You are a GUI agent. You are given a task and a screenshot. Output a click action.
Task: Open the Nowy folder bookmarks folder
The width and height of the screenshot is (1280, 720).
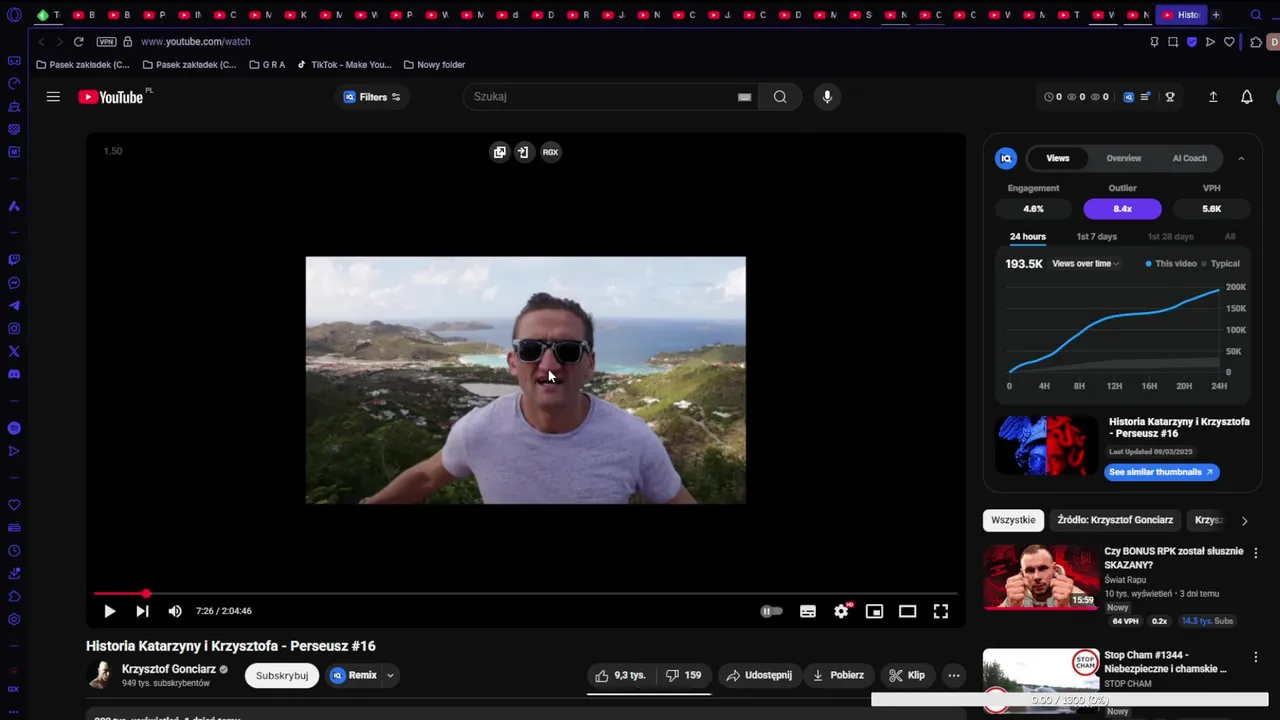click(434, 65)
